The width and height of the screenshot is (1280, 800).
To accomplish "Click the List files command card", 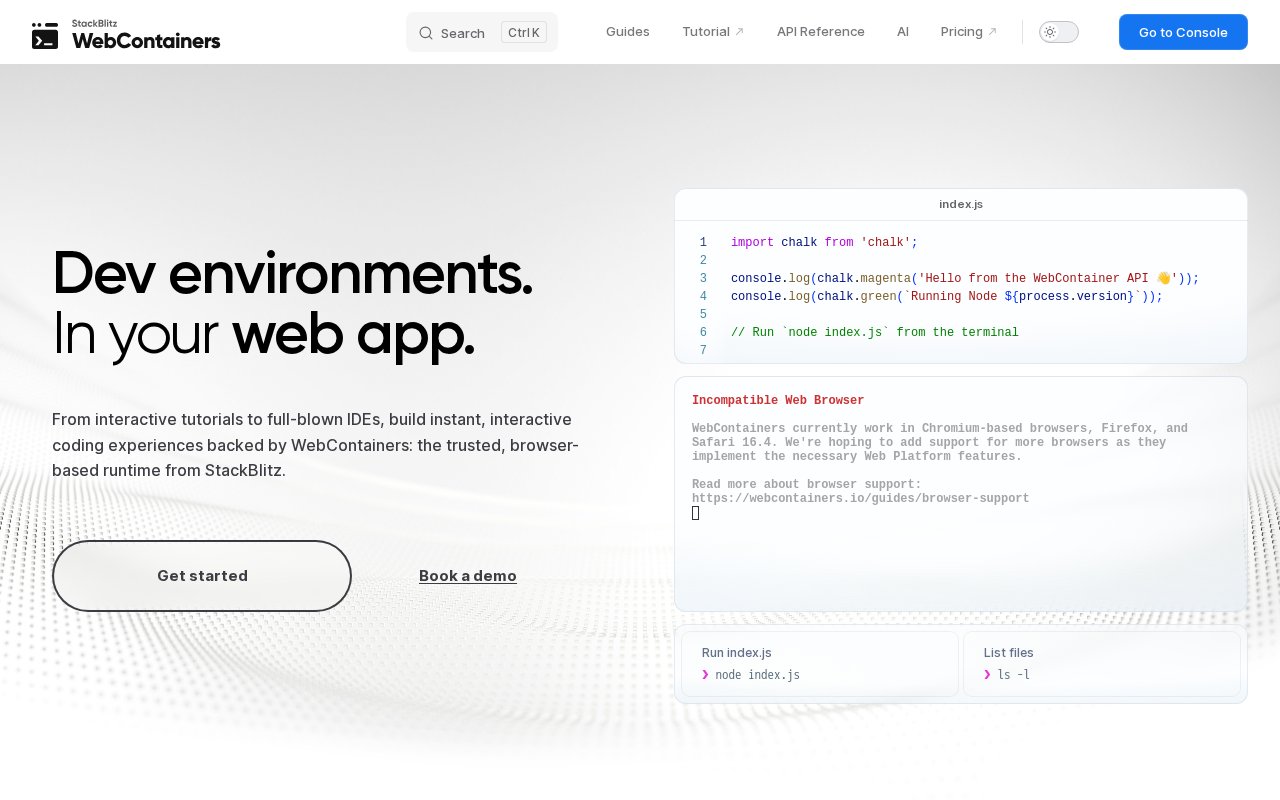I will tap(1102, 664).
